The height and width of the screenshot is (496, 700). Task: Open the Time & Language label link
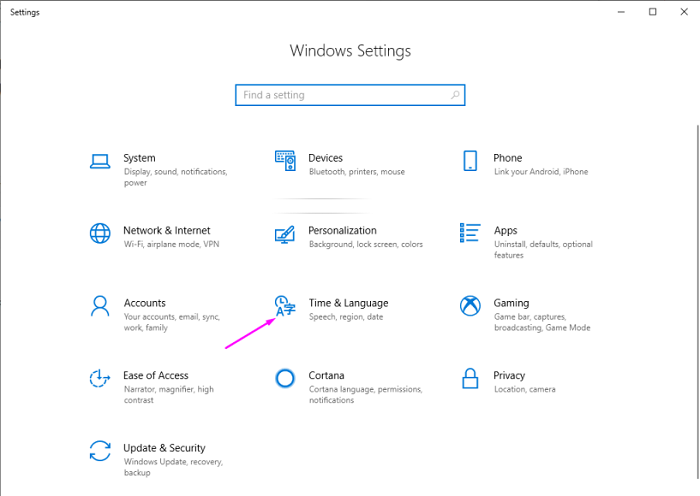pyautogui.click(x=348, y=303)
